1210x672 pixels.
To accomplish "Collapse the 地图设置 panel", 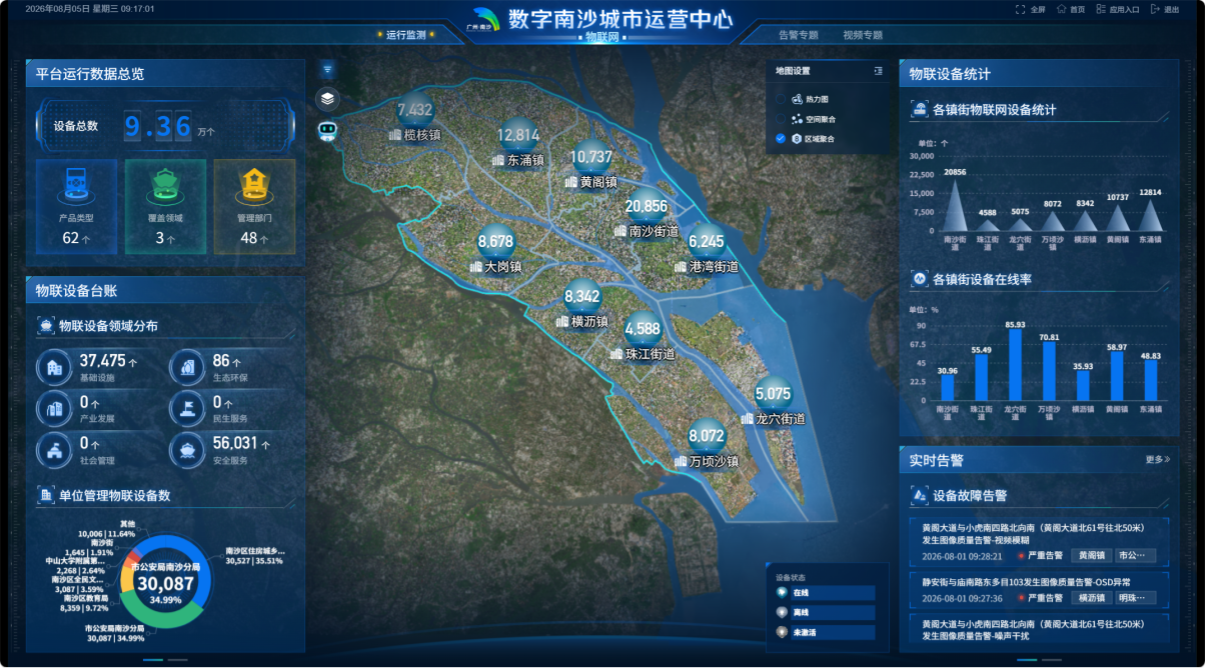I will click(x=878, y=71).
